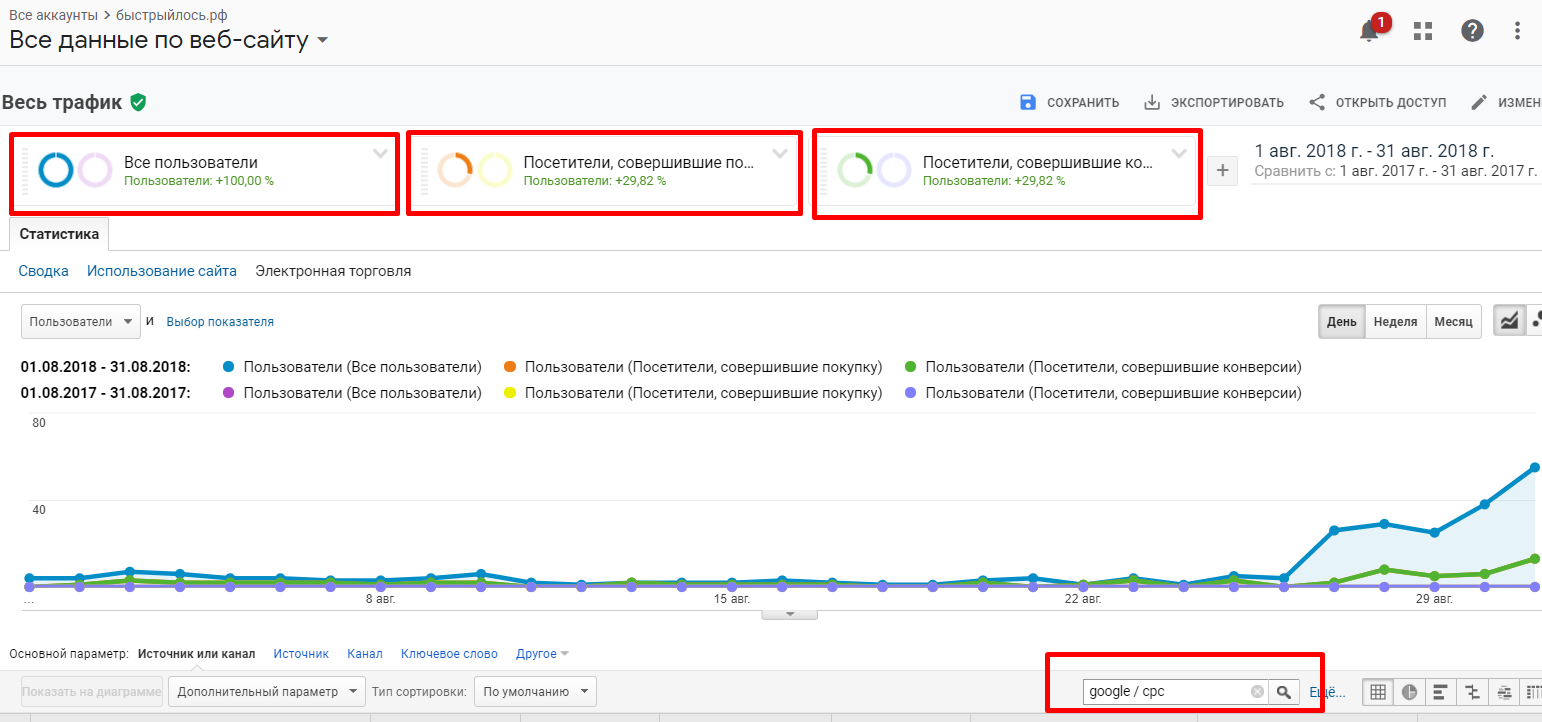The image size is (1542, 722).
Task: Select the Неделя chart interval
Action: (1395, 321)
